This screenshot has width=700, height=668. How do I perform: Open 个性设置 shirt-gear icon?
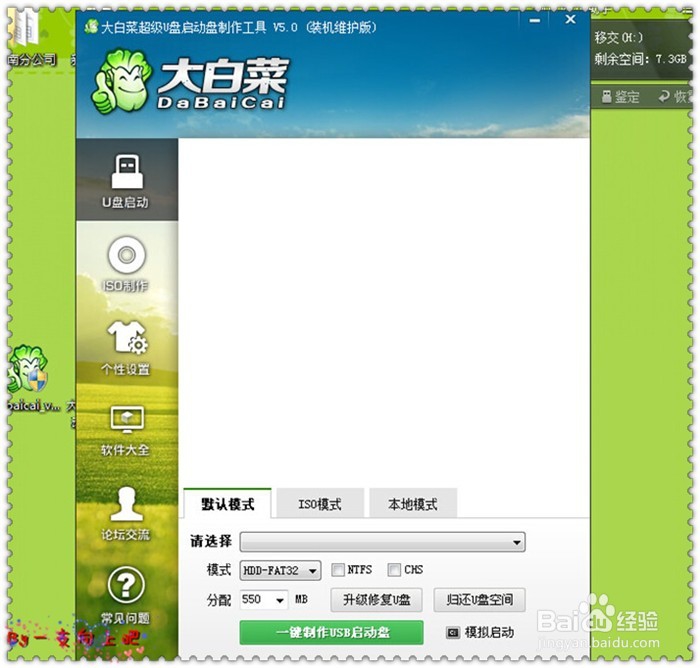tap(127, 338)
